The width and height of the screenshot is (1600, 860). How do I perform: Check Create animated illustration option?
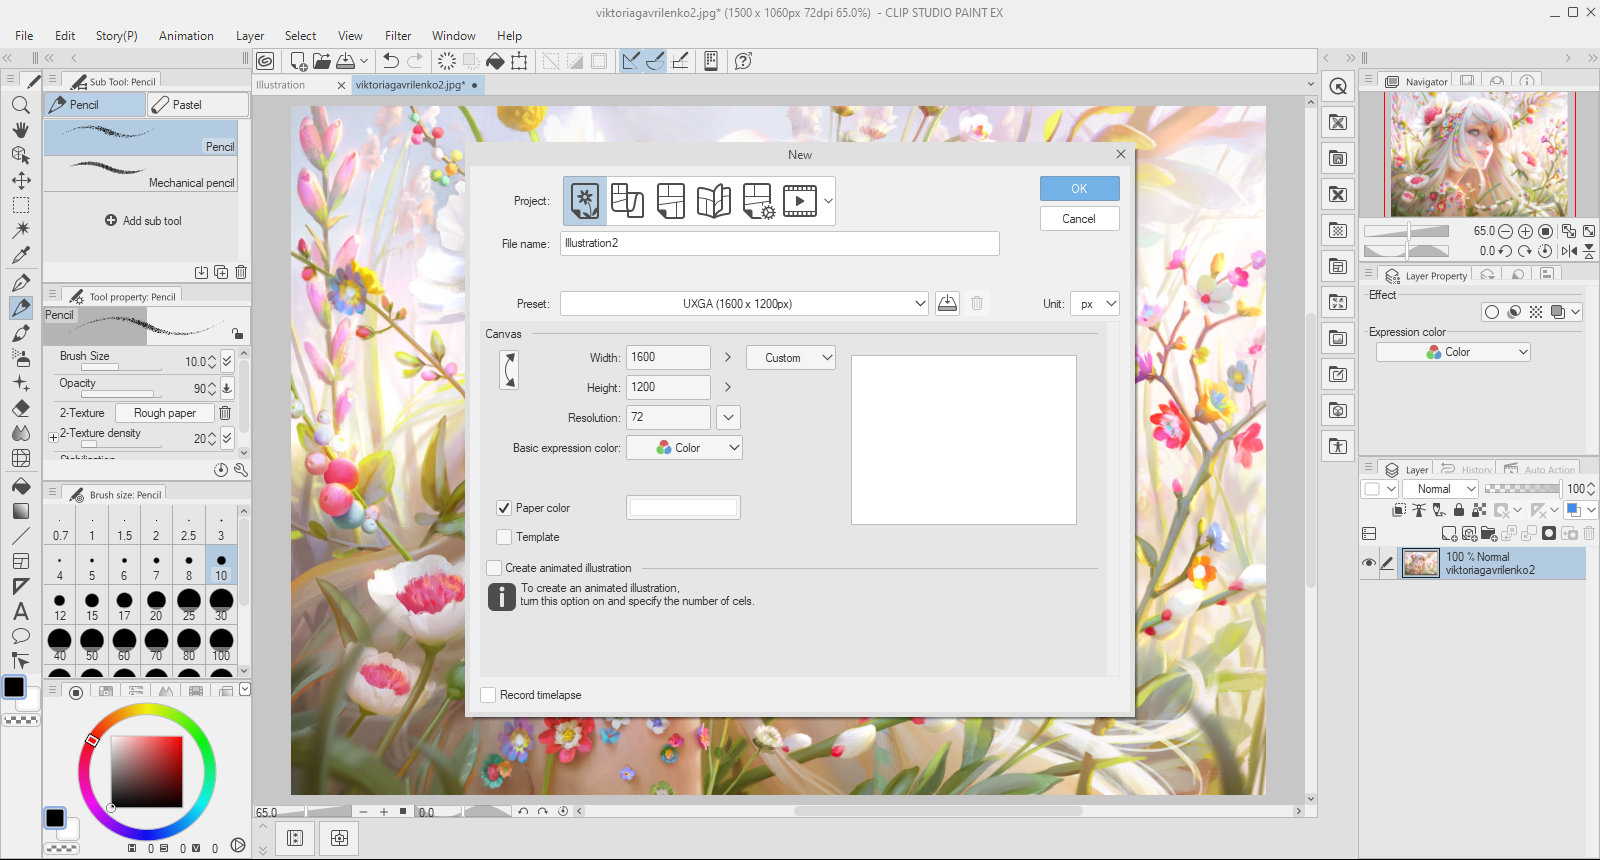pos(494,568)
